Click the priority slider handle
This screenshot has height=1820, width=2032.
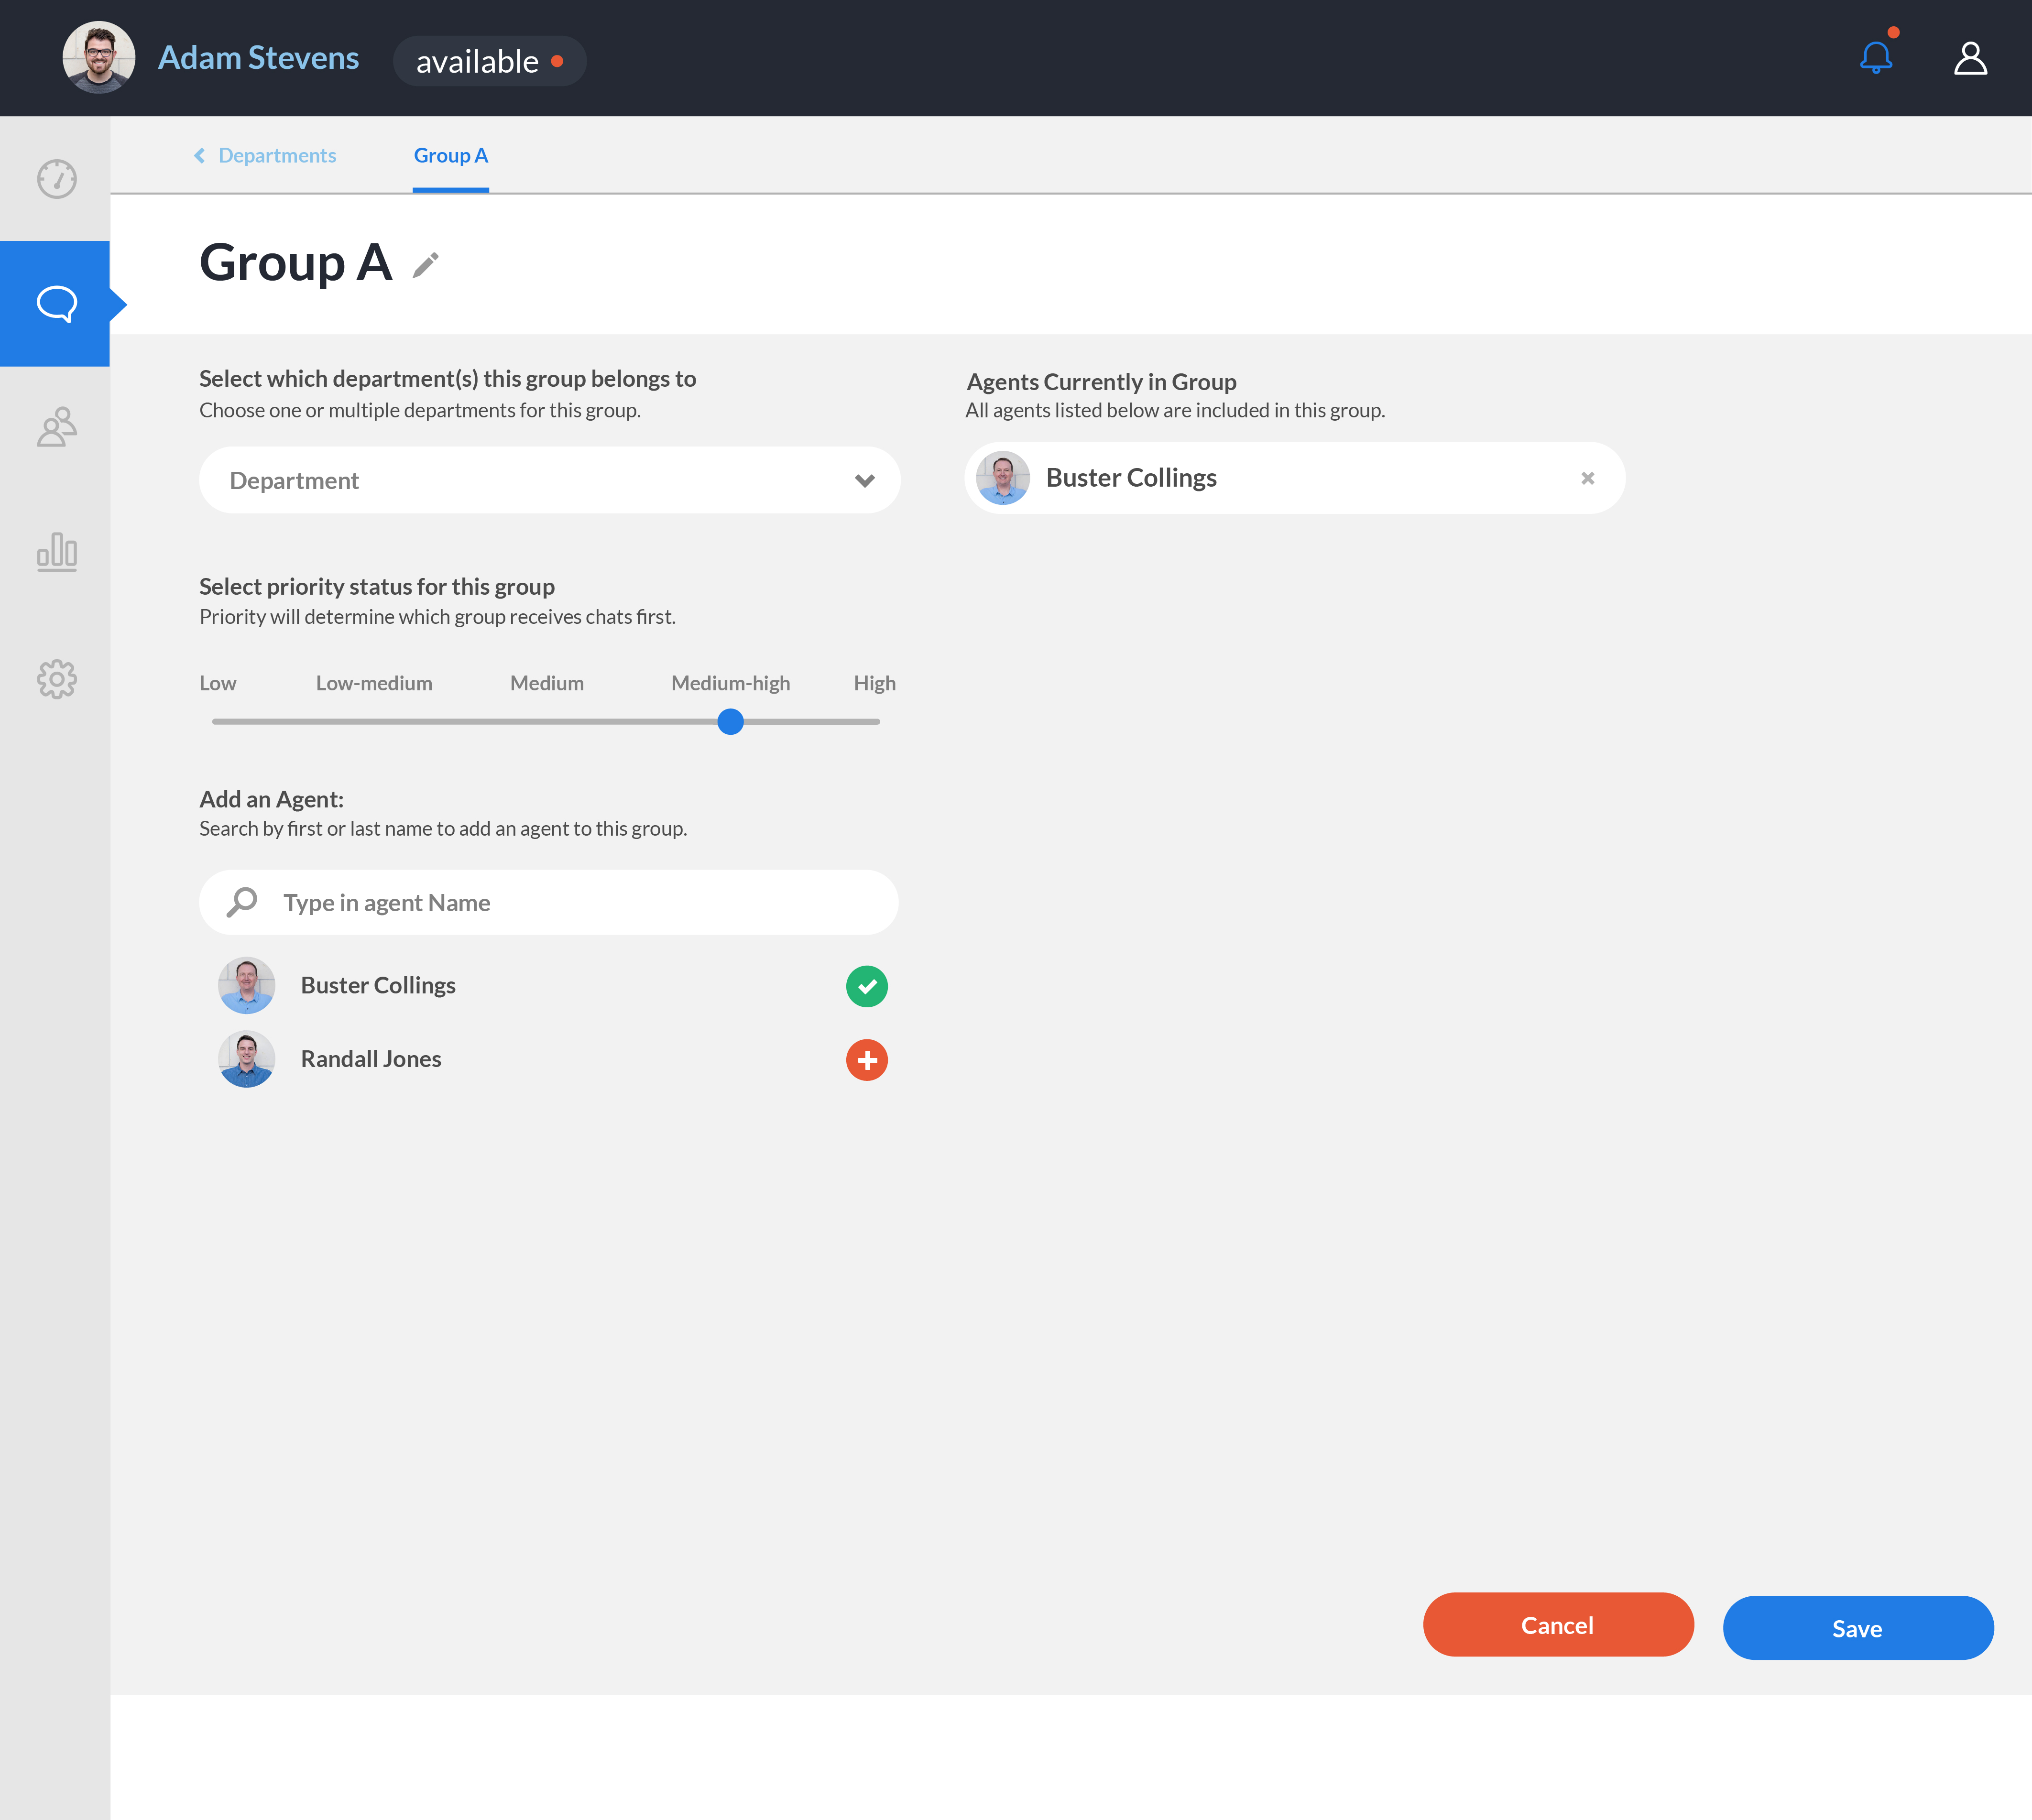tap(730, 721)
